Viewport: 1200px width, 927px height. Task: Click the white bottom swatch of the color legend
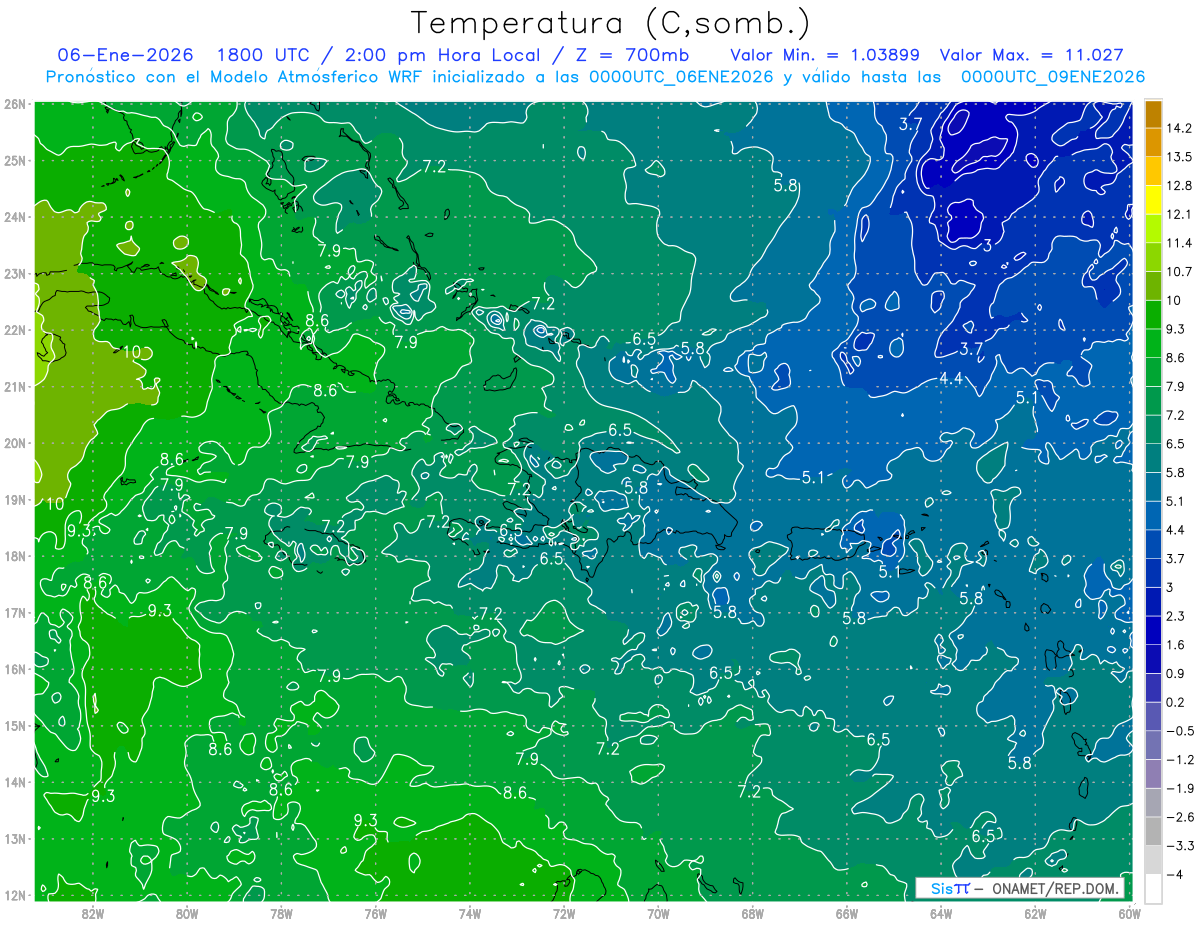[1153, 888]
